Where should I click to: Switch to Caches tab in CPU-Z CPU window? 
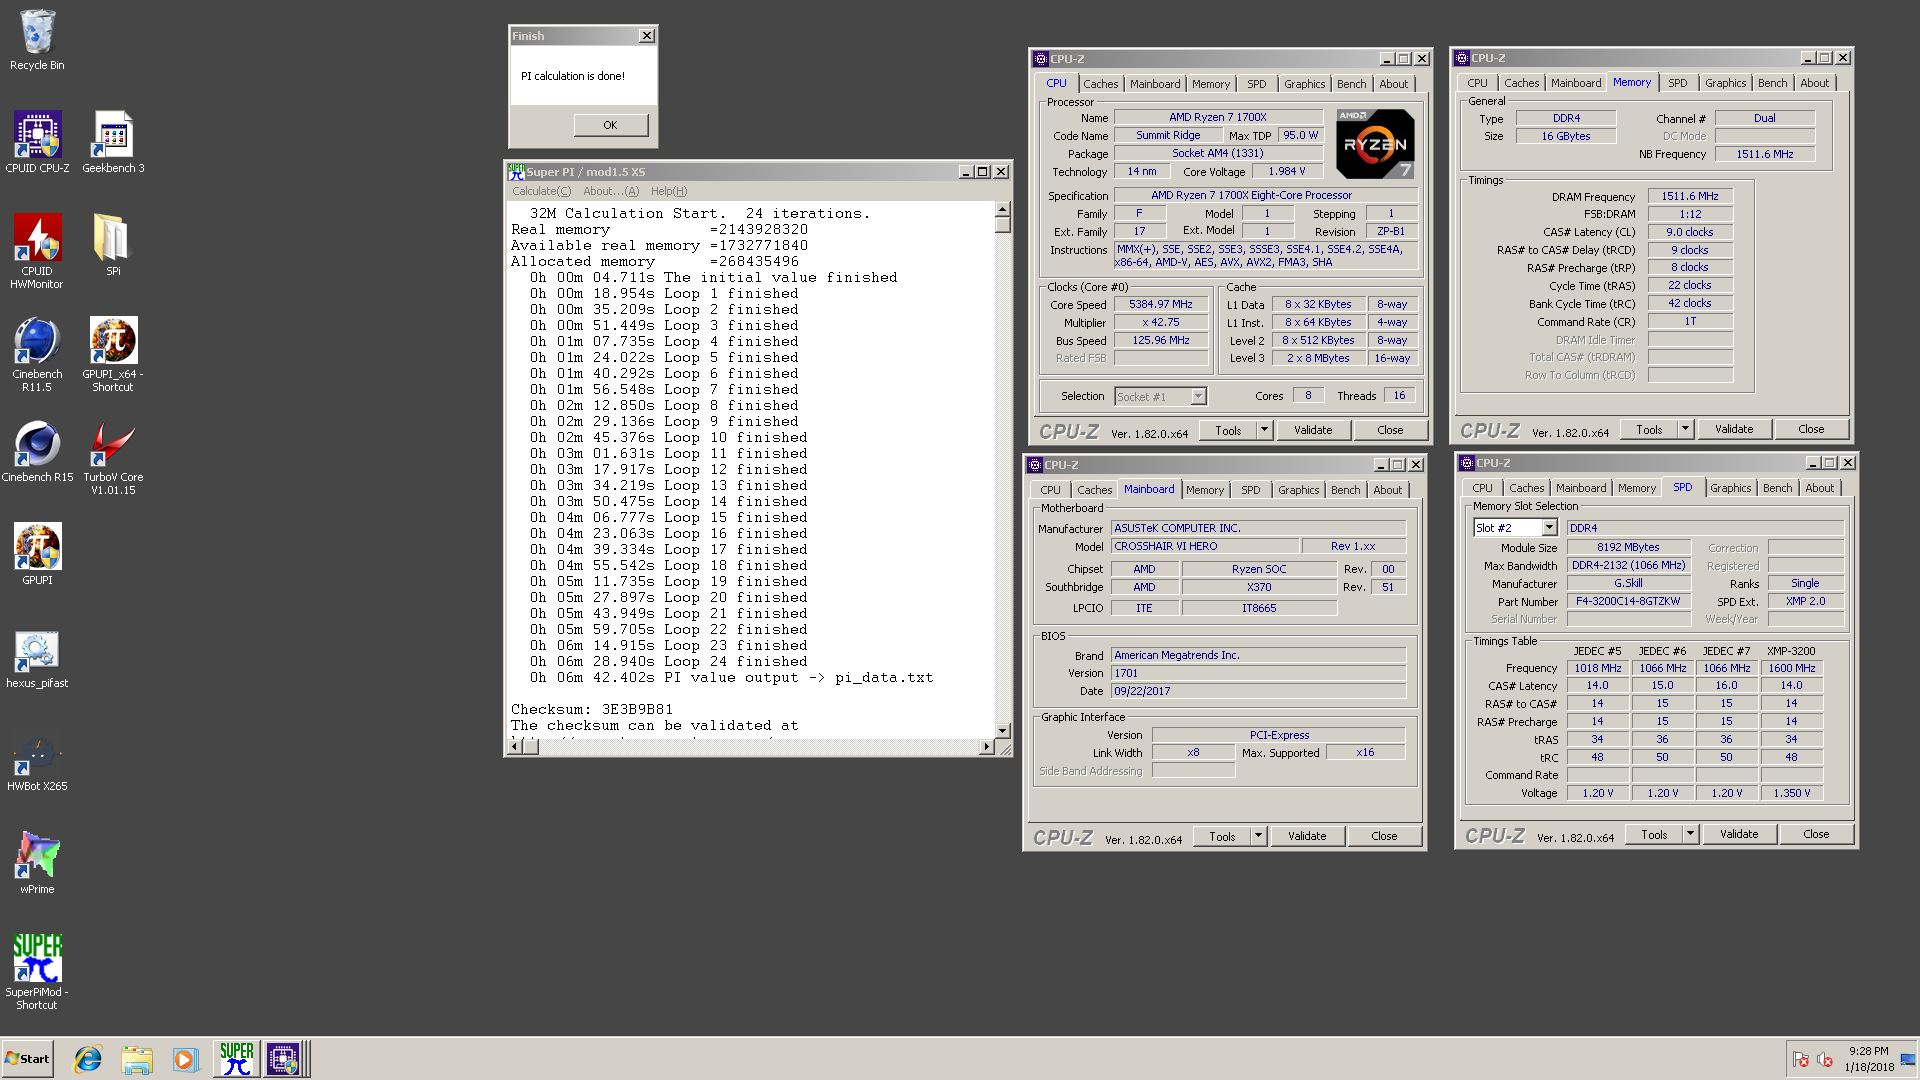point(1100,84)
